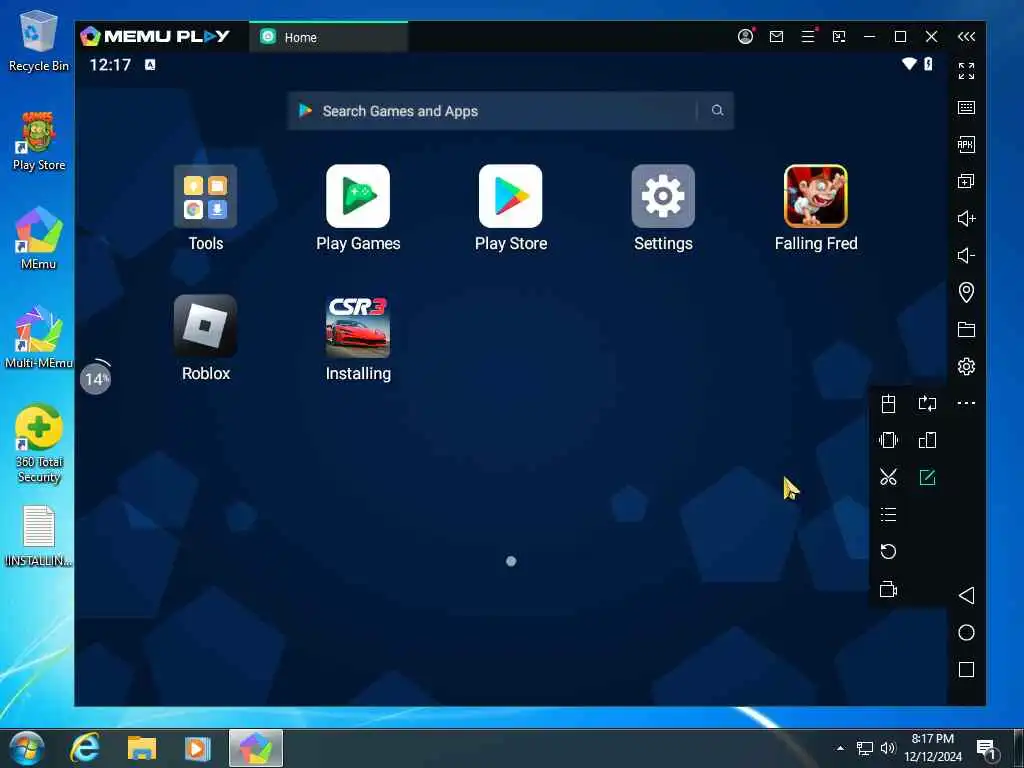Click the Search Games and Apps field
Viewport: 1024px width, 768px height.
pos(511,110)
